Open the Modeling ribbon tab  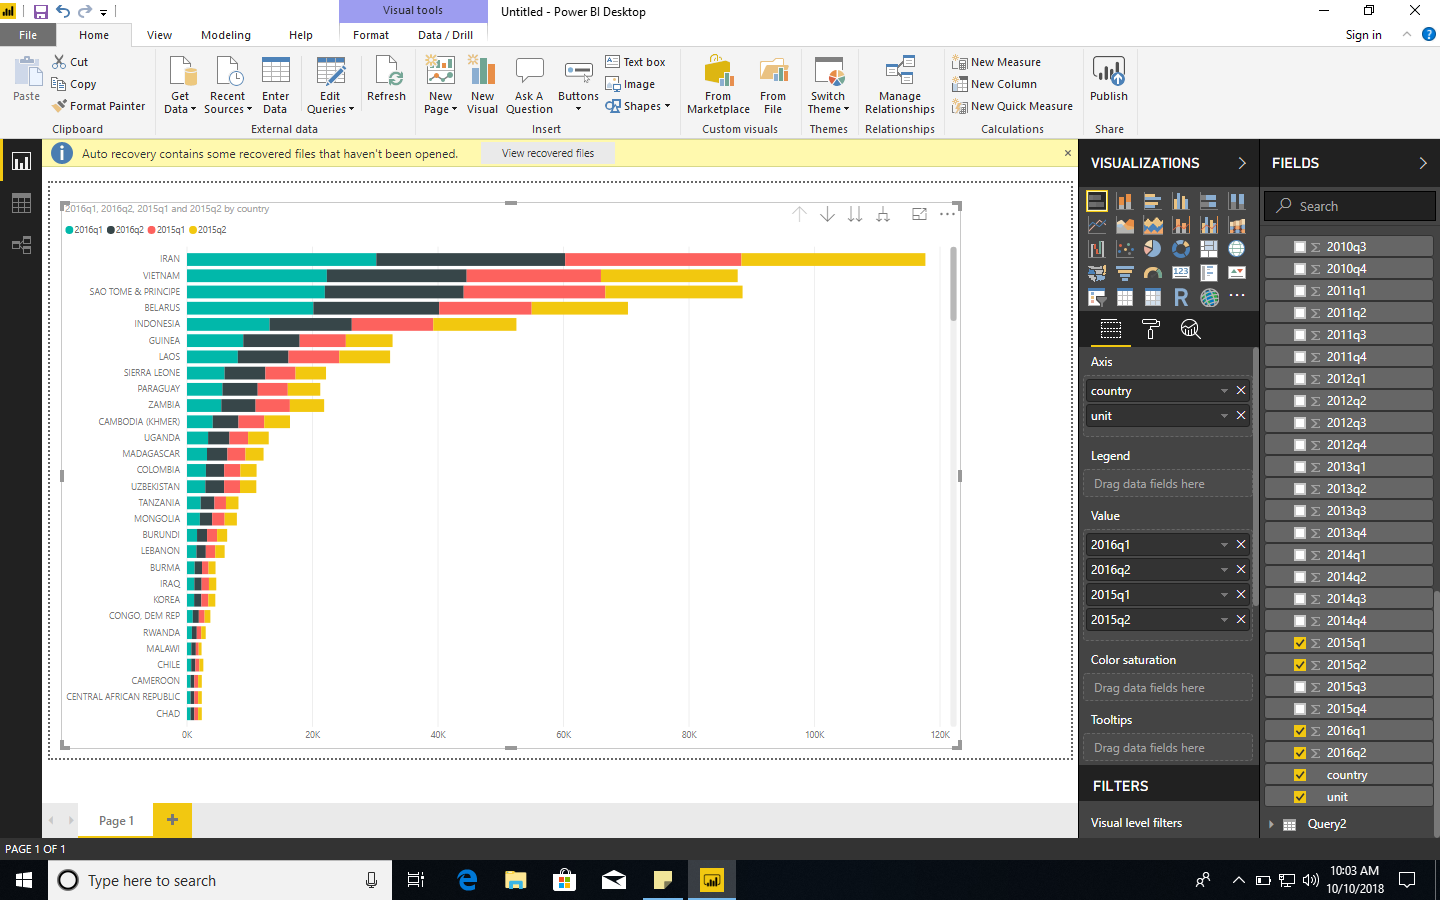[x=226, y=35]
